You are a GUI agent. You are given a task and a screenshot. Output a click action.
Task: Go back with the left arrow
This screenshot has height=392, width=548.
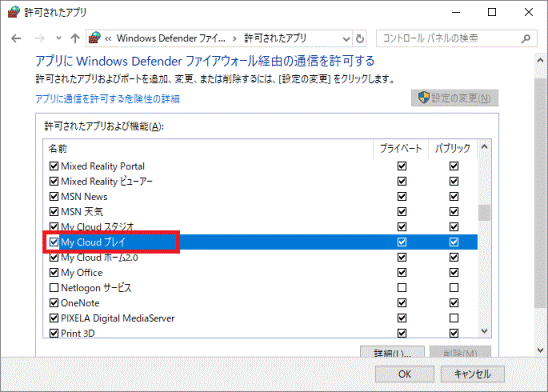click(16, 38)
